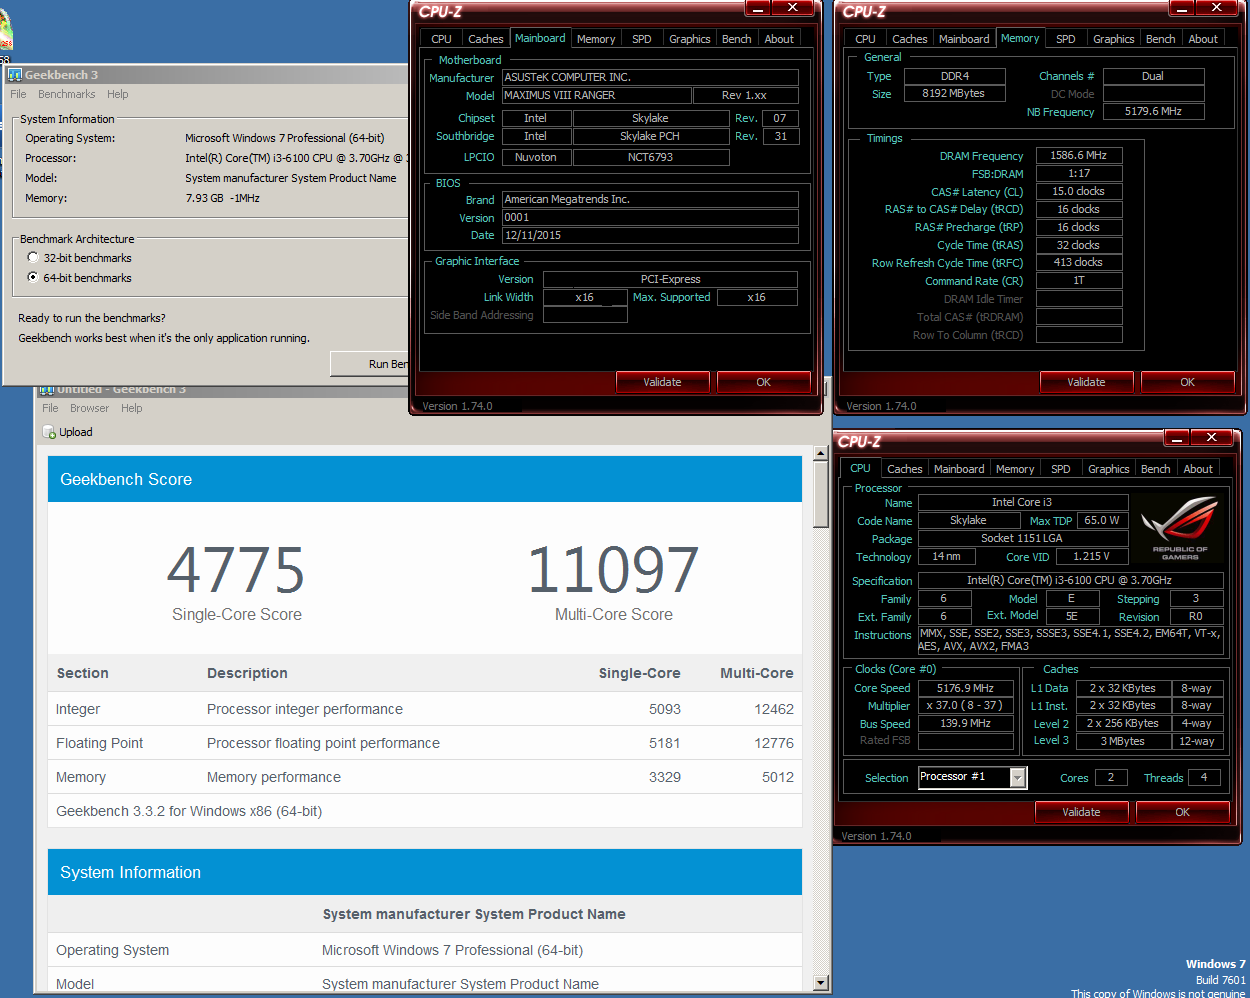Click Multi-Core Score value 11097
This screenshot has height=998, width=1250.
point(613,570)
